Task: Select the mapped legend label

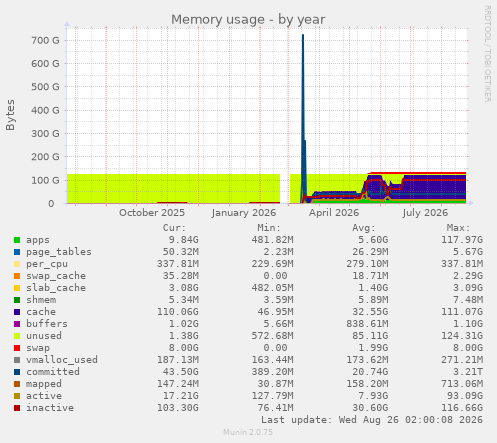Action: click(44, 384)
